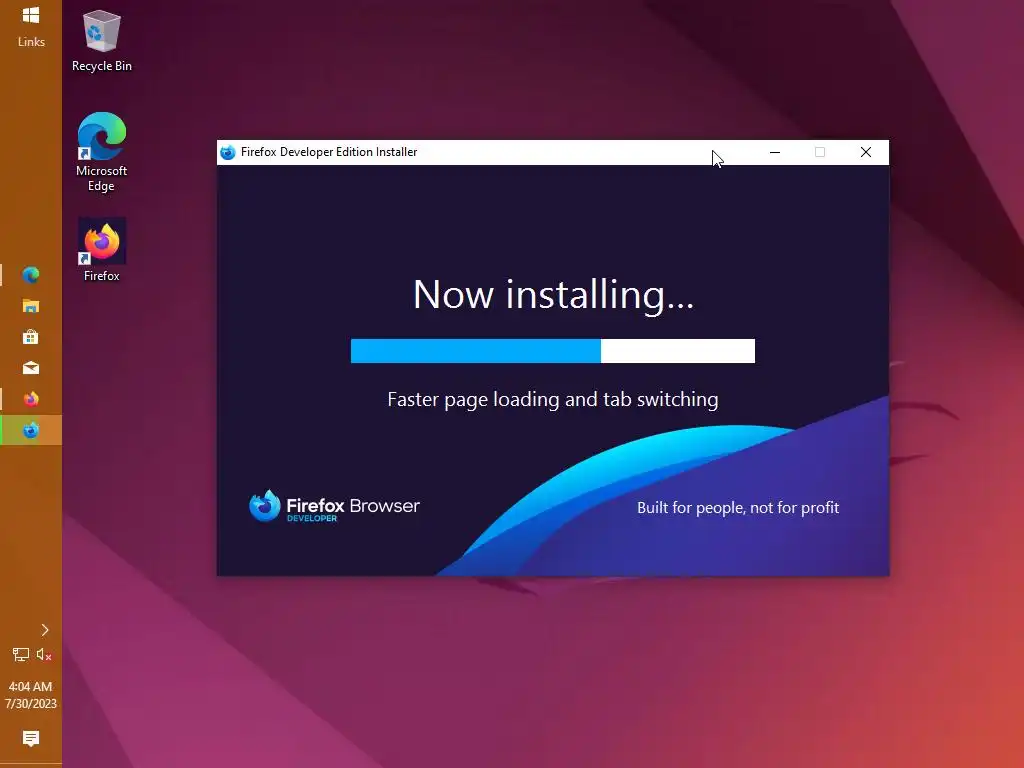Click the installer title bar Firefox icon
Screen dimensions: 1024x768
pyautogui.click(x=227, y=152)
